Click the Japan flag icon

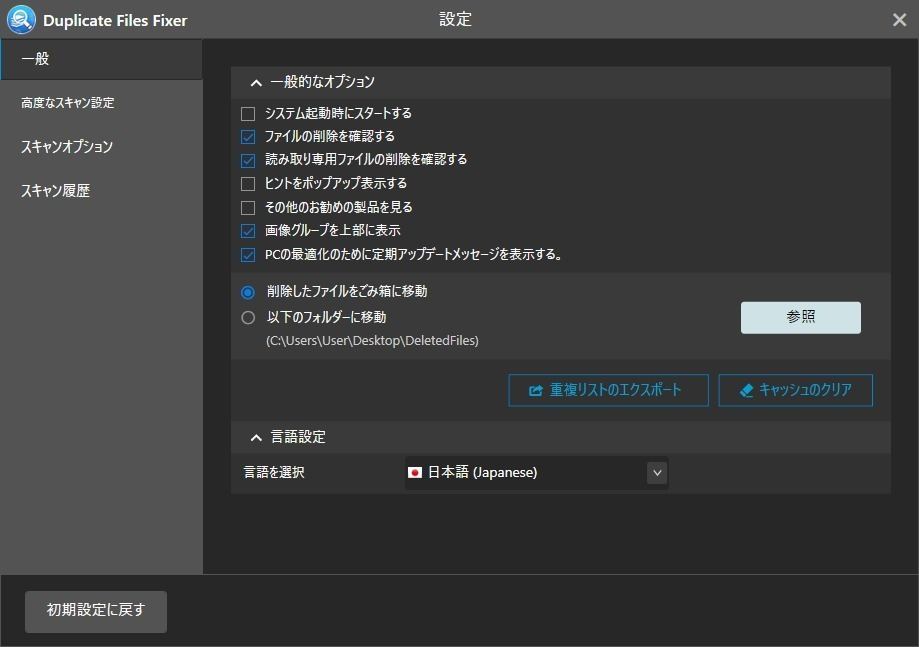click(414, 472)
